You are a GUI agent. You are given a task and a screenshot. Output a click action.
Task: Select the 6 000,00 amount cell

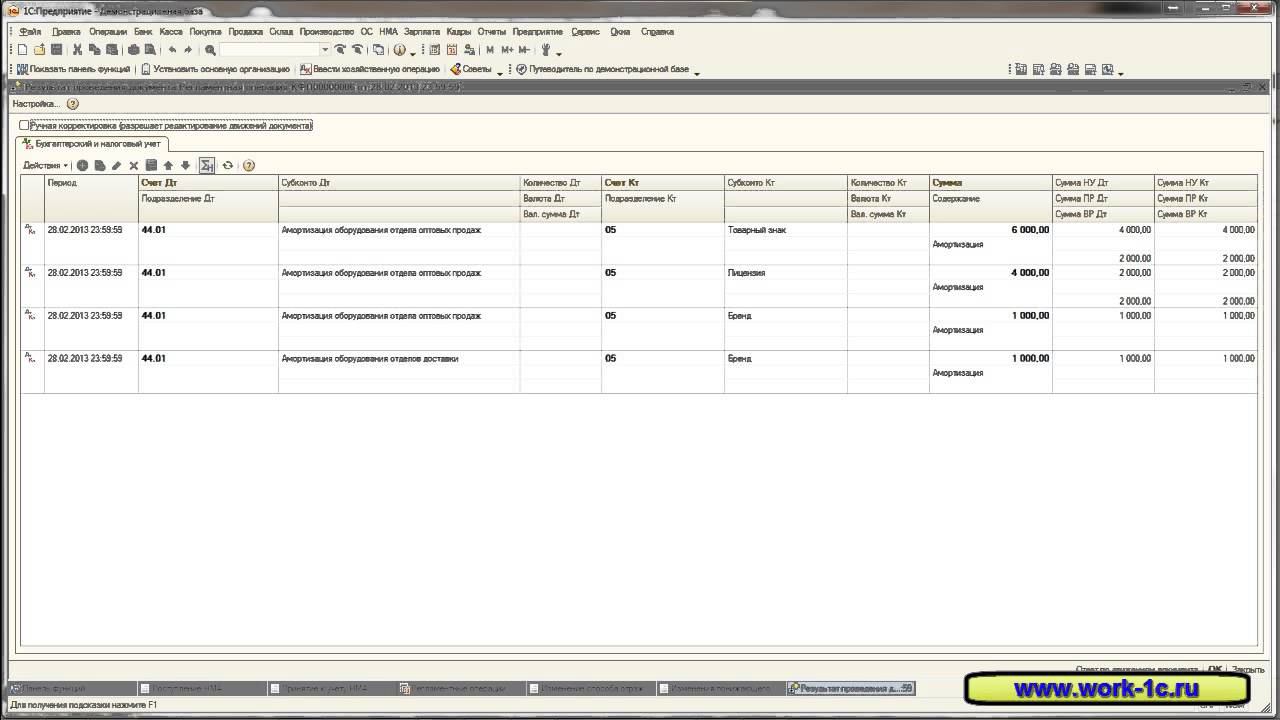(990, 230)
